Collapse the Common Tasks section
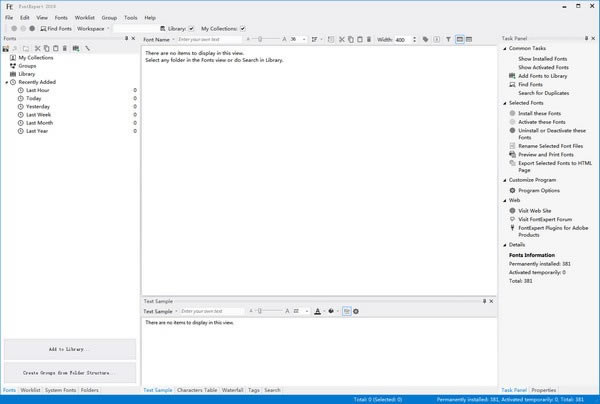Viewport: 600px width, 404px height. [505, 49]
